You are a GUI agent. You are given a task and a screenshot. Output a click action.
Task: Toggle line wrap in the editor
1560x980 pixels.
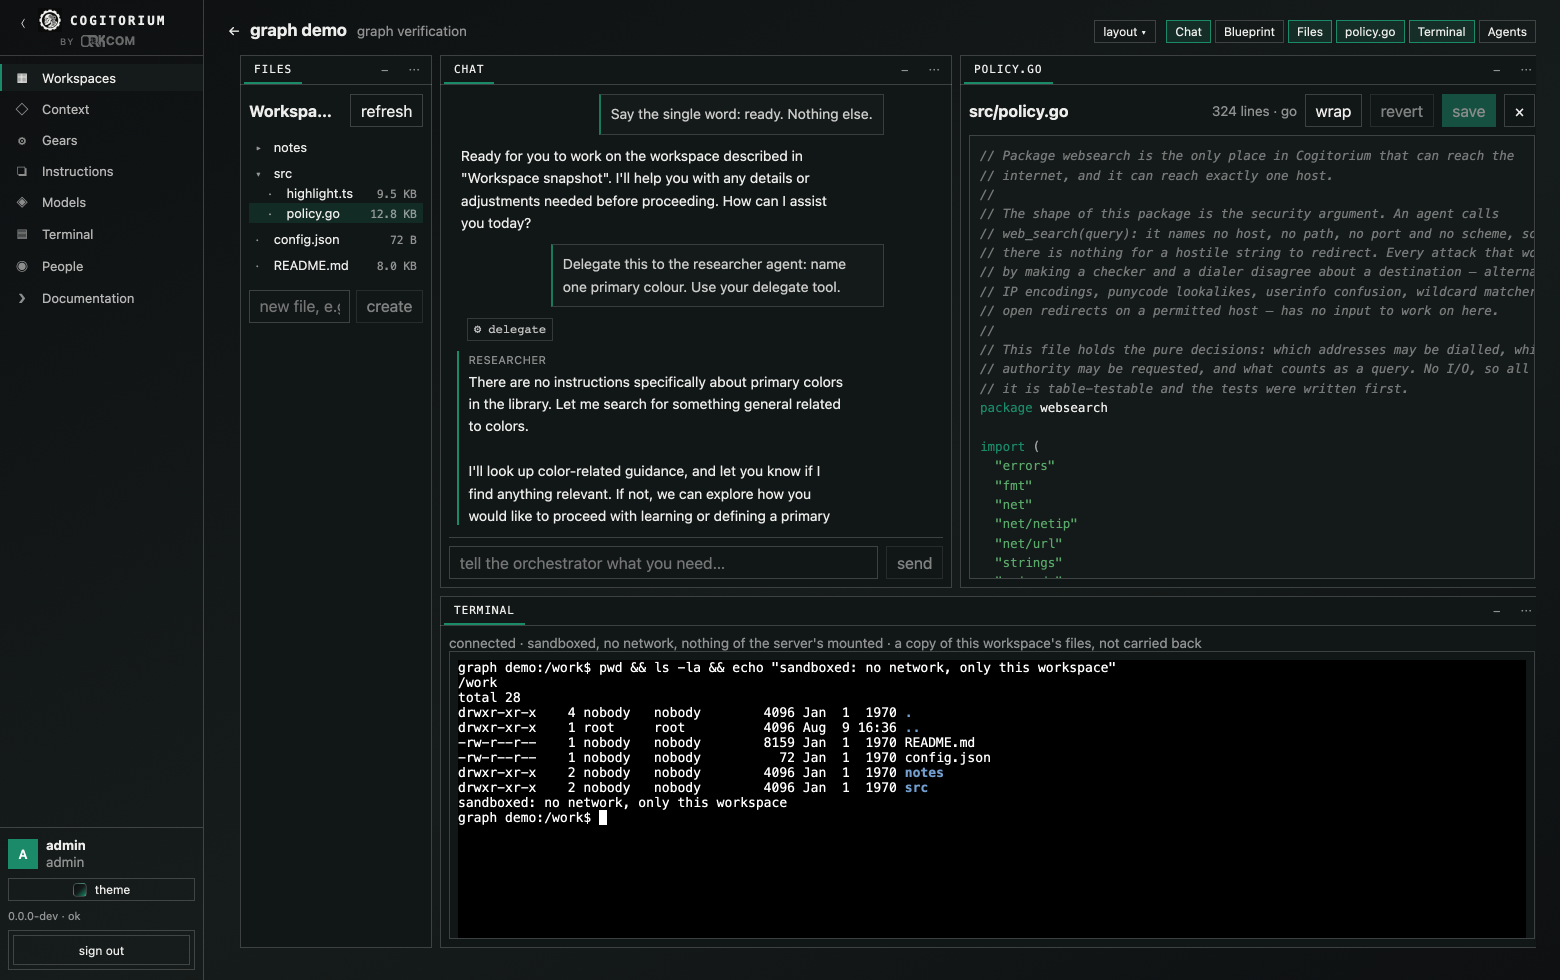[x=1333, y=111]
